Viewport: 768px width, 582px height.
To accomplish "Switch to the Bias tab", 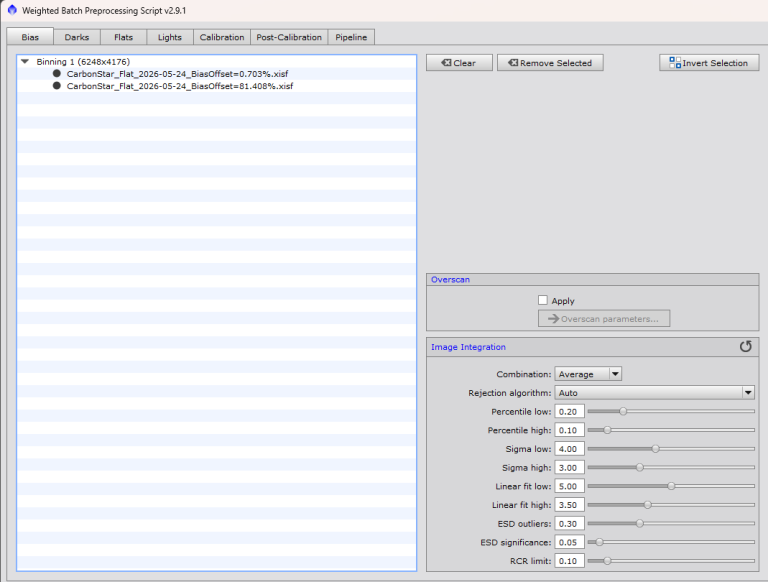I will point(30,37).
